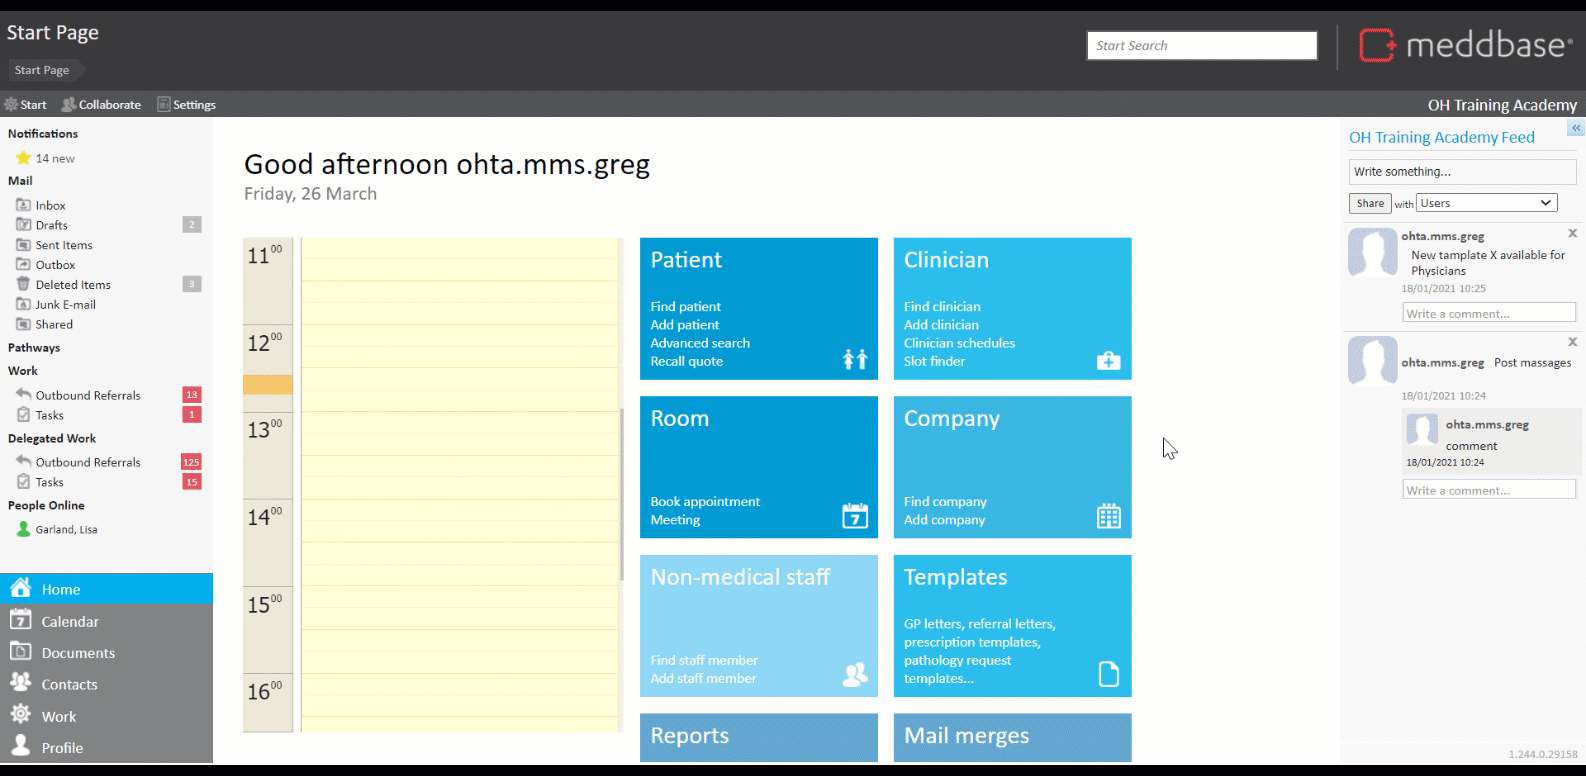Click the Patient tile people icon

coord(855,359)
